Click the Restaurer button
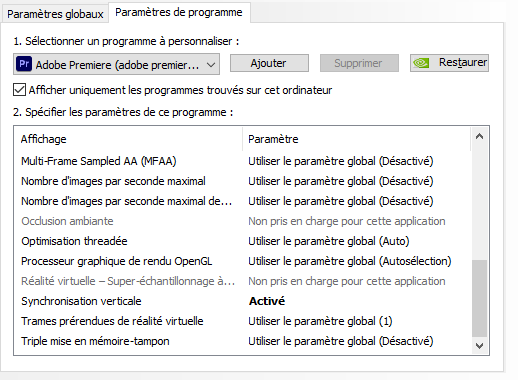 [x=449, y=63]
